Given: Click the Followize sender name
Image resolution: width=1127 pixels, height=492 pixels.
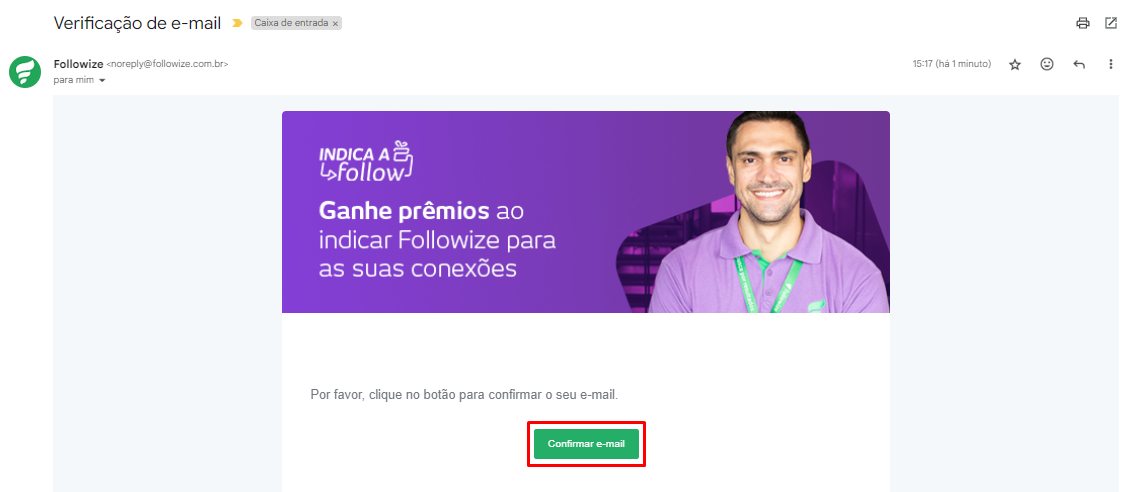Looking at the screenshot, I should pyautogui.click(x=78, y=64).
